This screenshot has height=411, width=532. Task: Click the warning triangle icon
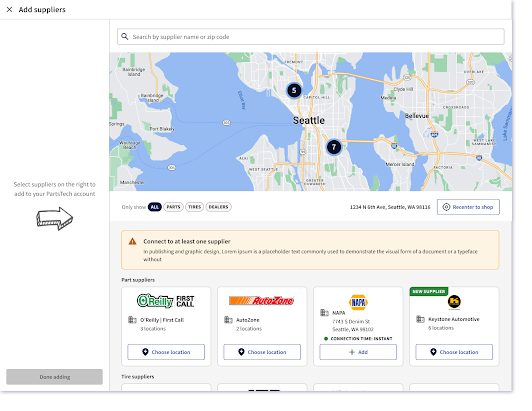[132, 241]
